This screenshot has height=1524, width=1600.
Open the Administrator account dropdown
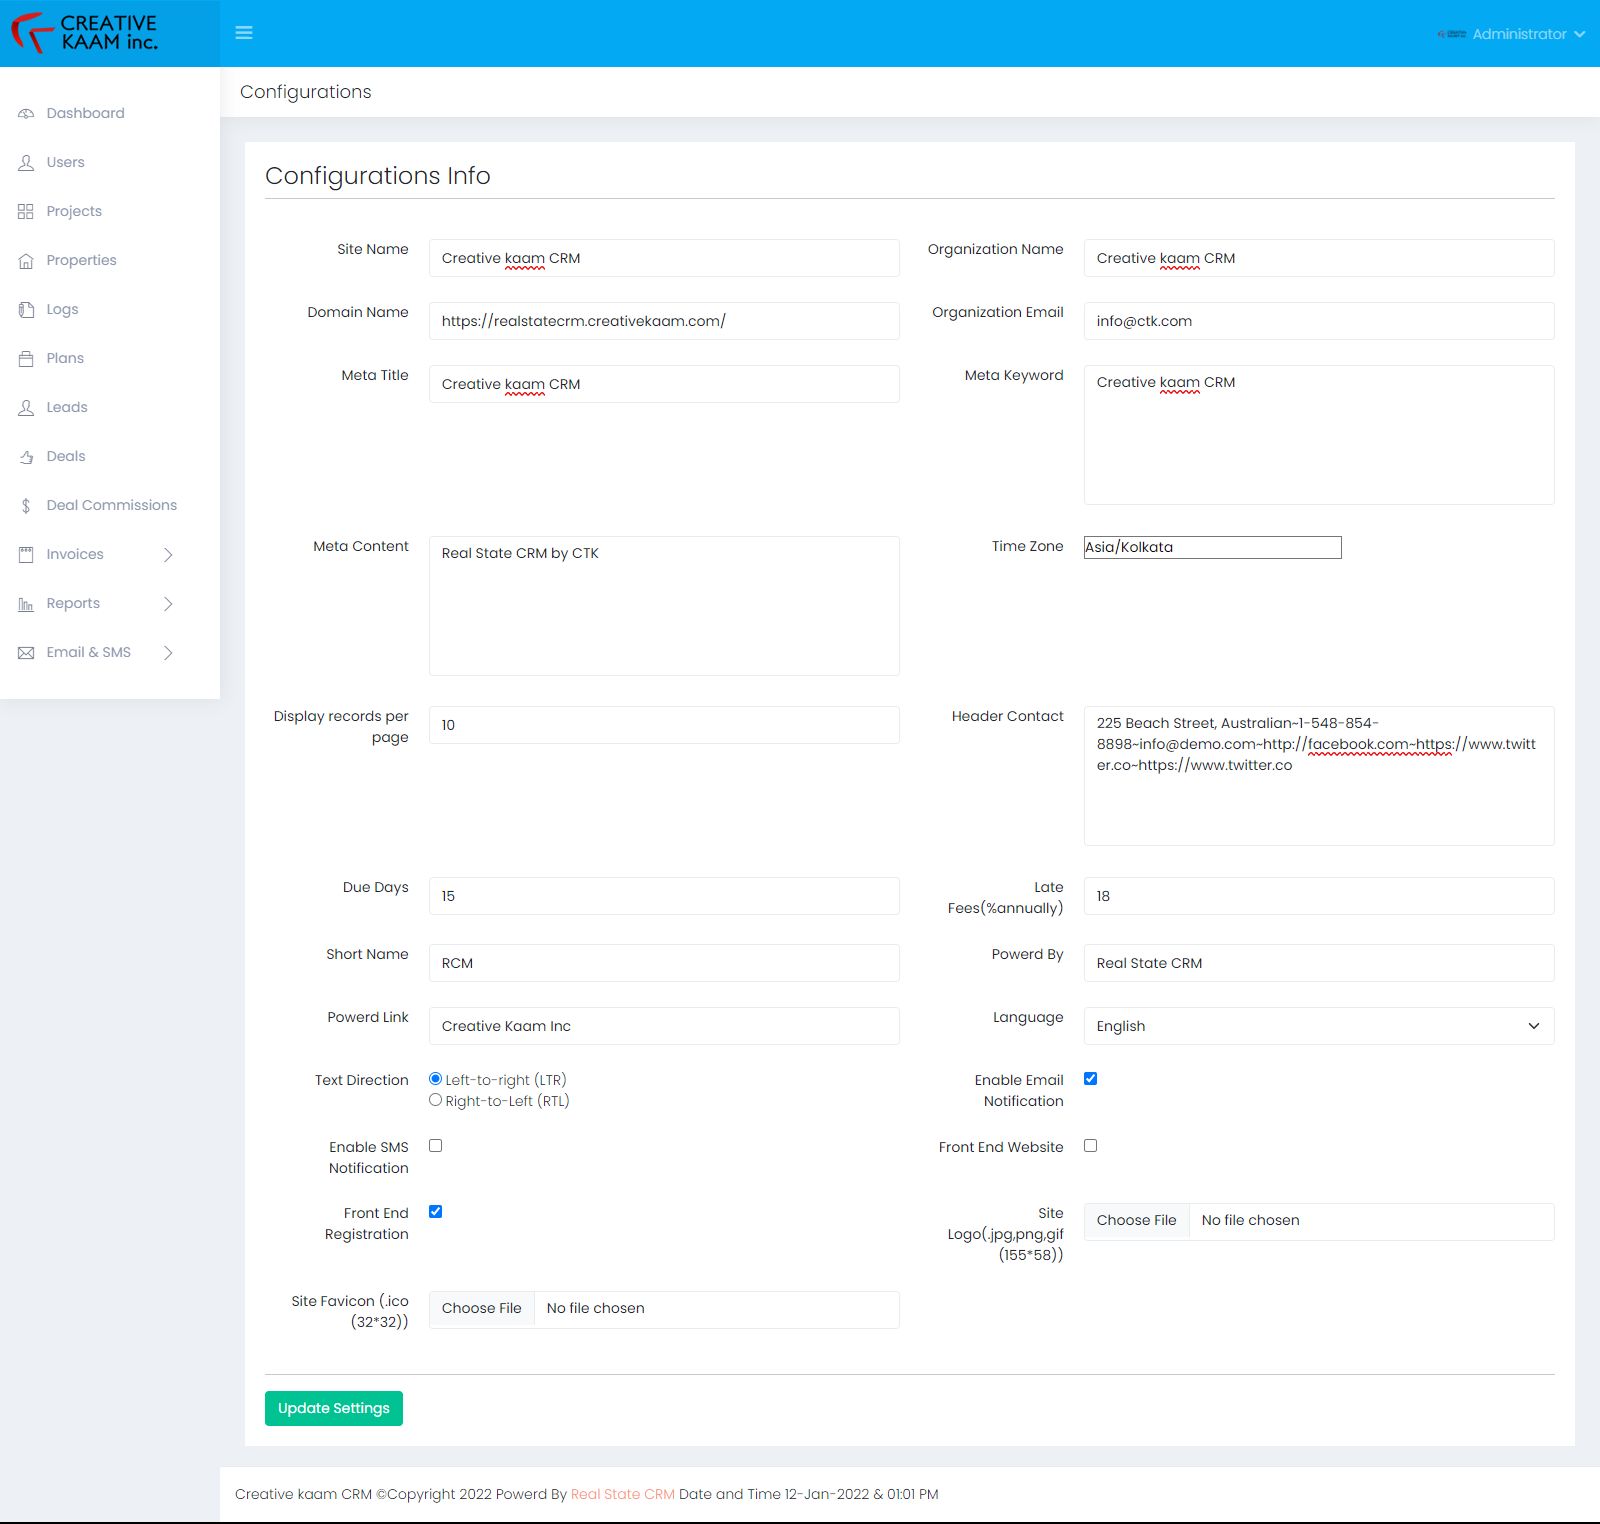click(x=1511, y=34)
